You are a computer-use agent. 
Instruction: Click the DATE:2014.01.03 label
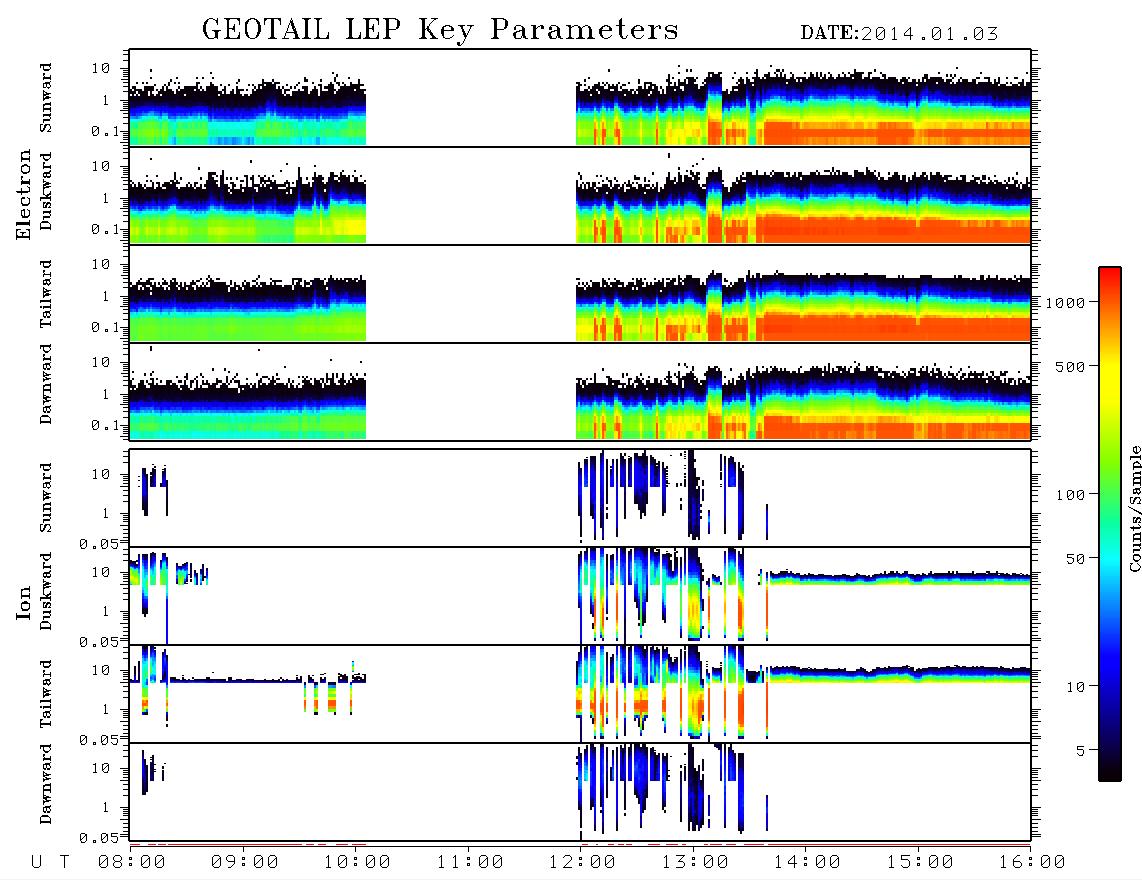coord(899,34)
